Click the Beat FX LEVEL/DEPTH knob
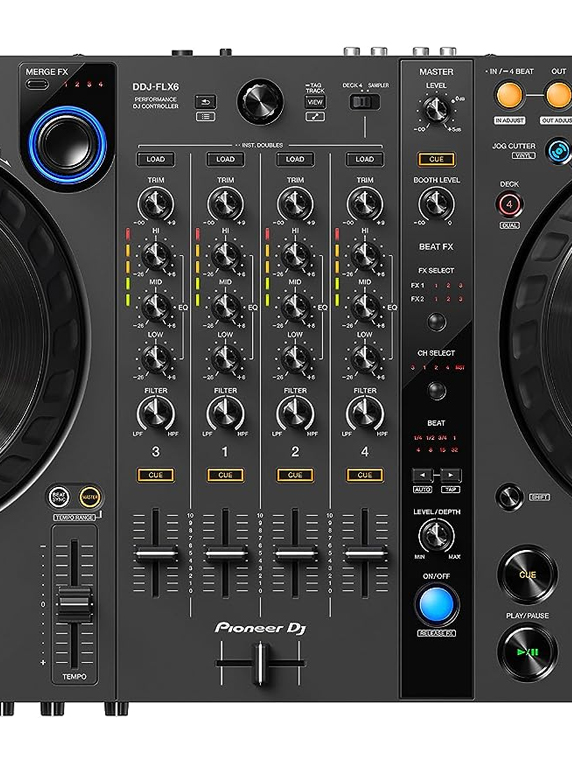Screen dimensions: 572x764 coord(436,535)
